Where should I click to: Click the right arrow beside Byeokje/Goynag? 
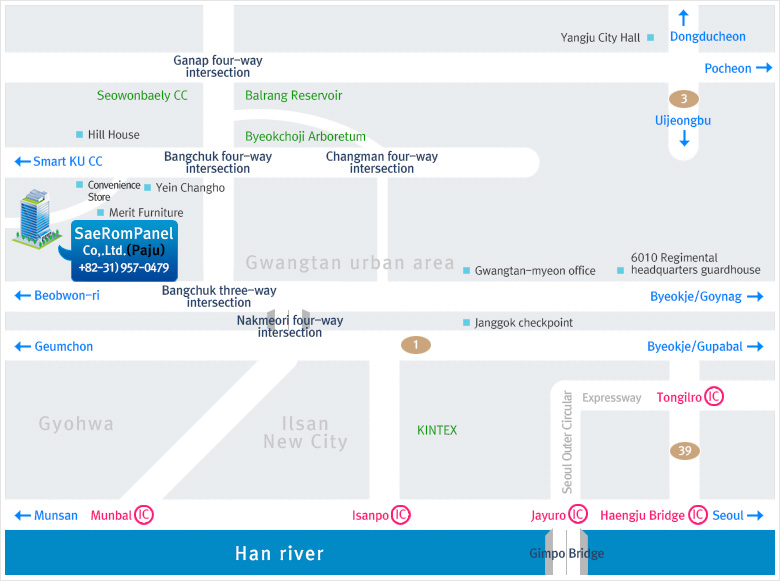(x=755, y=296)
